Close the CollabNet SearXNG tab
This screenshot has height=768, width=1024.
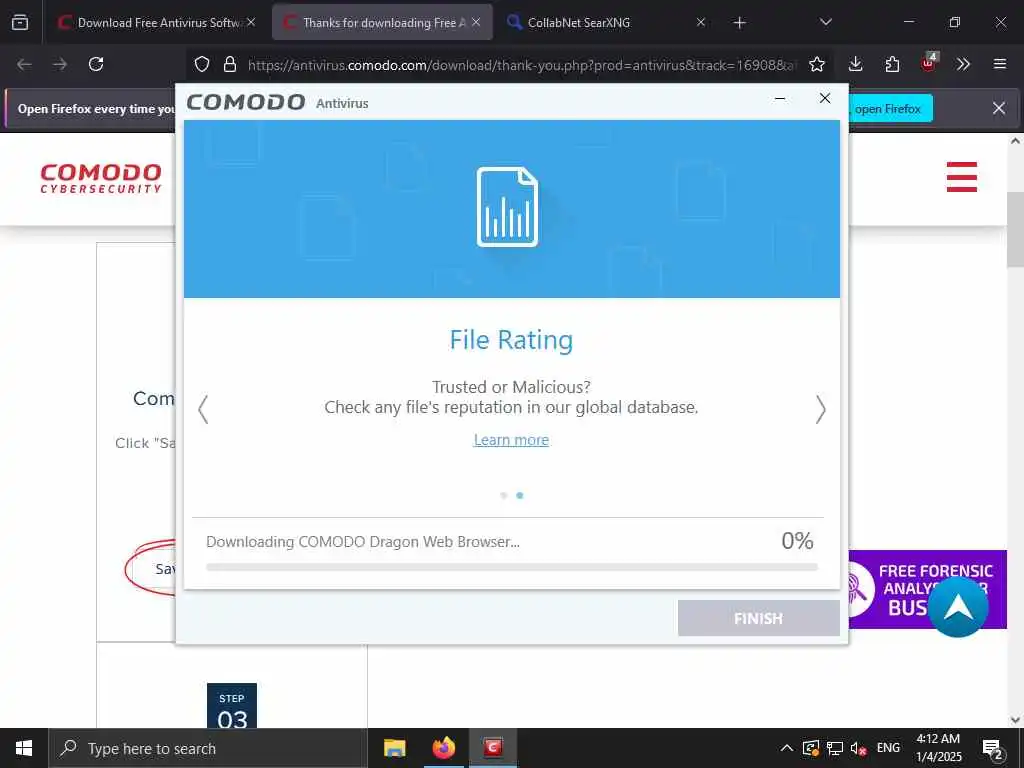pos(701,22)
